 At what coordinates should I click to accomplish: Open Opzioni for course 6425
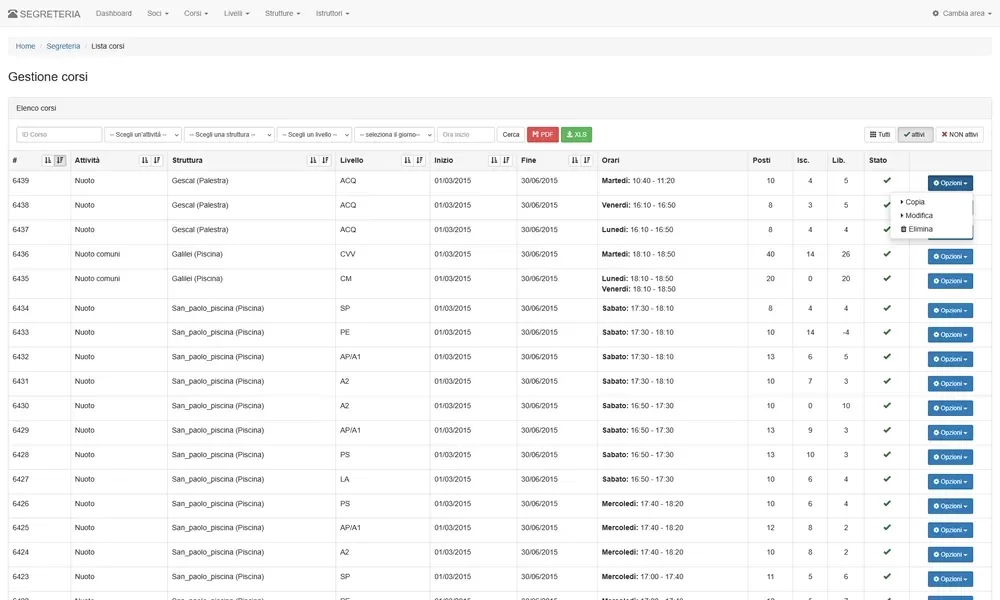(950, 530)
